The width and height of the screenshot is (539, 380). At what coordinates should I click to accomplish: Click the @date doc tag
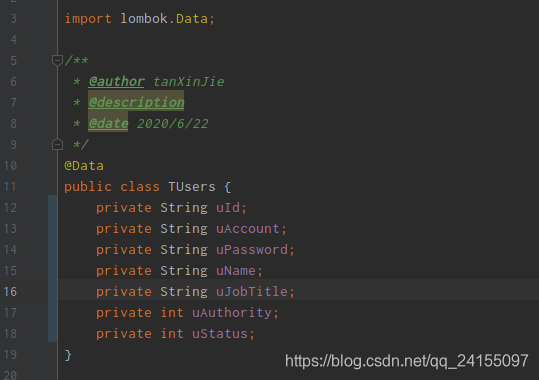pyautogui.click(x=108, y=123)
